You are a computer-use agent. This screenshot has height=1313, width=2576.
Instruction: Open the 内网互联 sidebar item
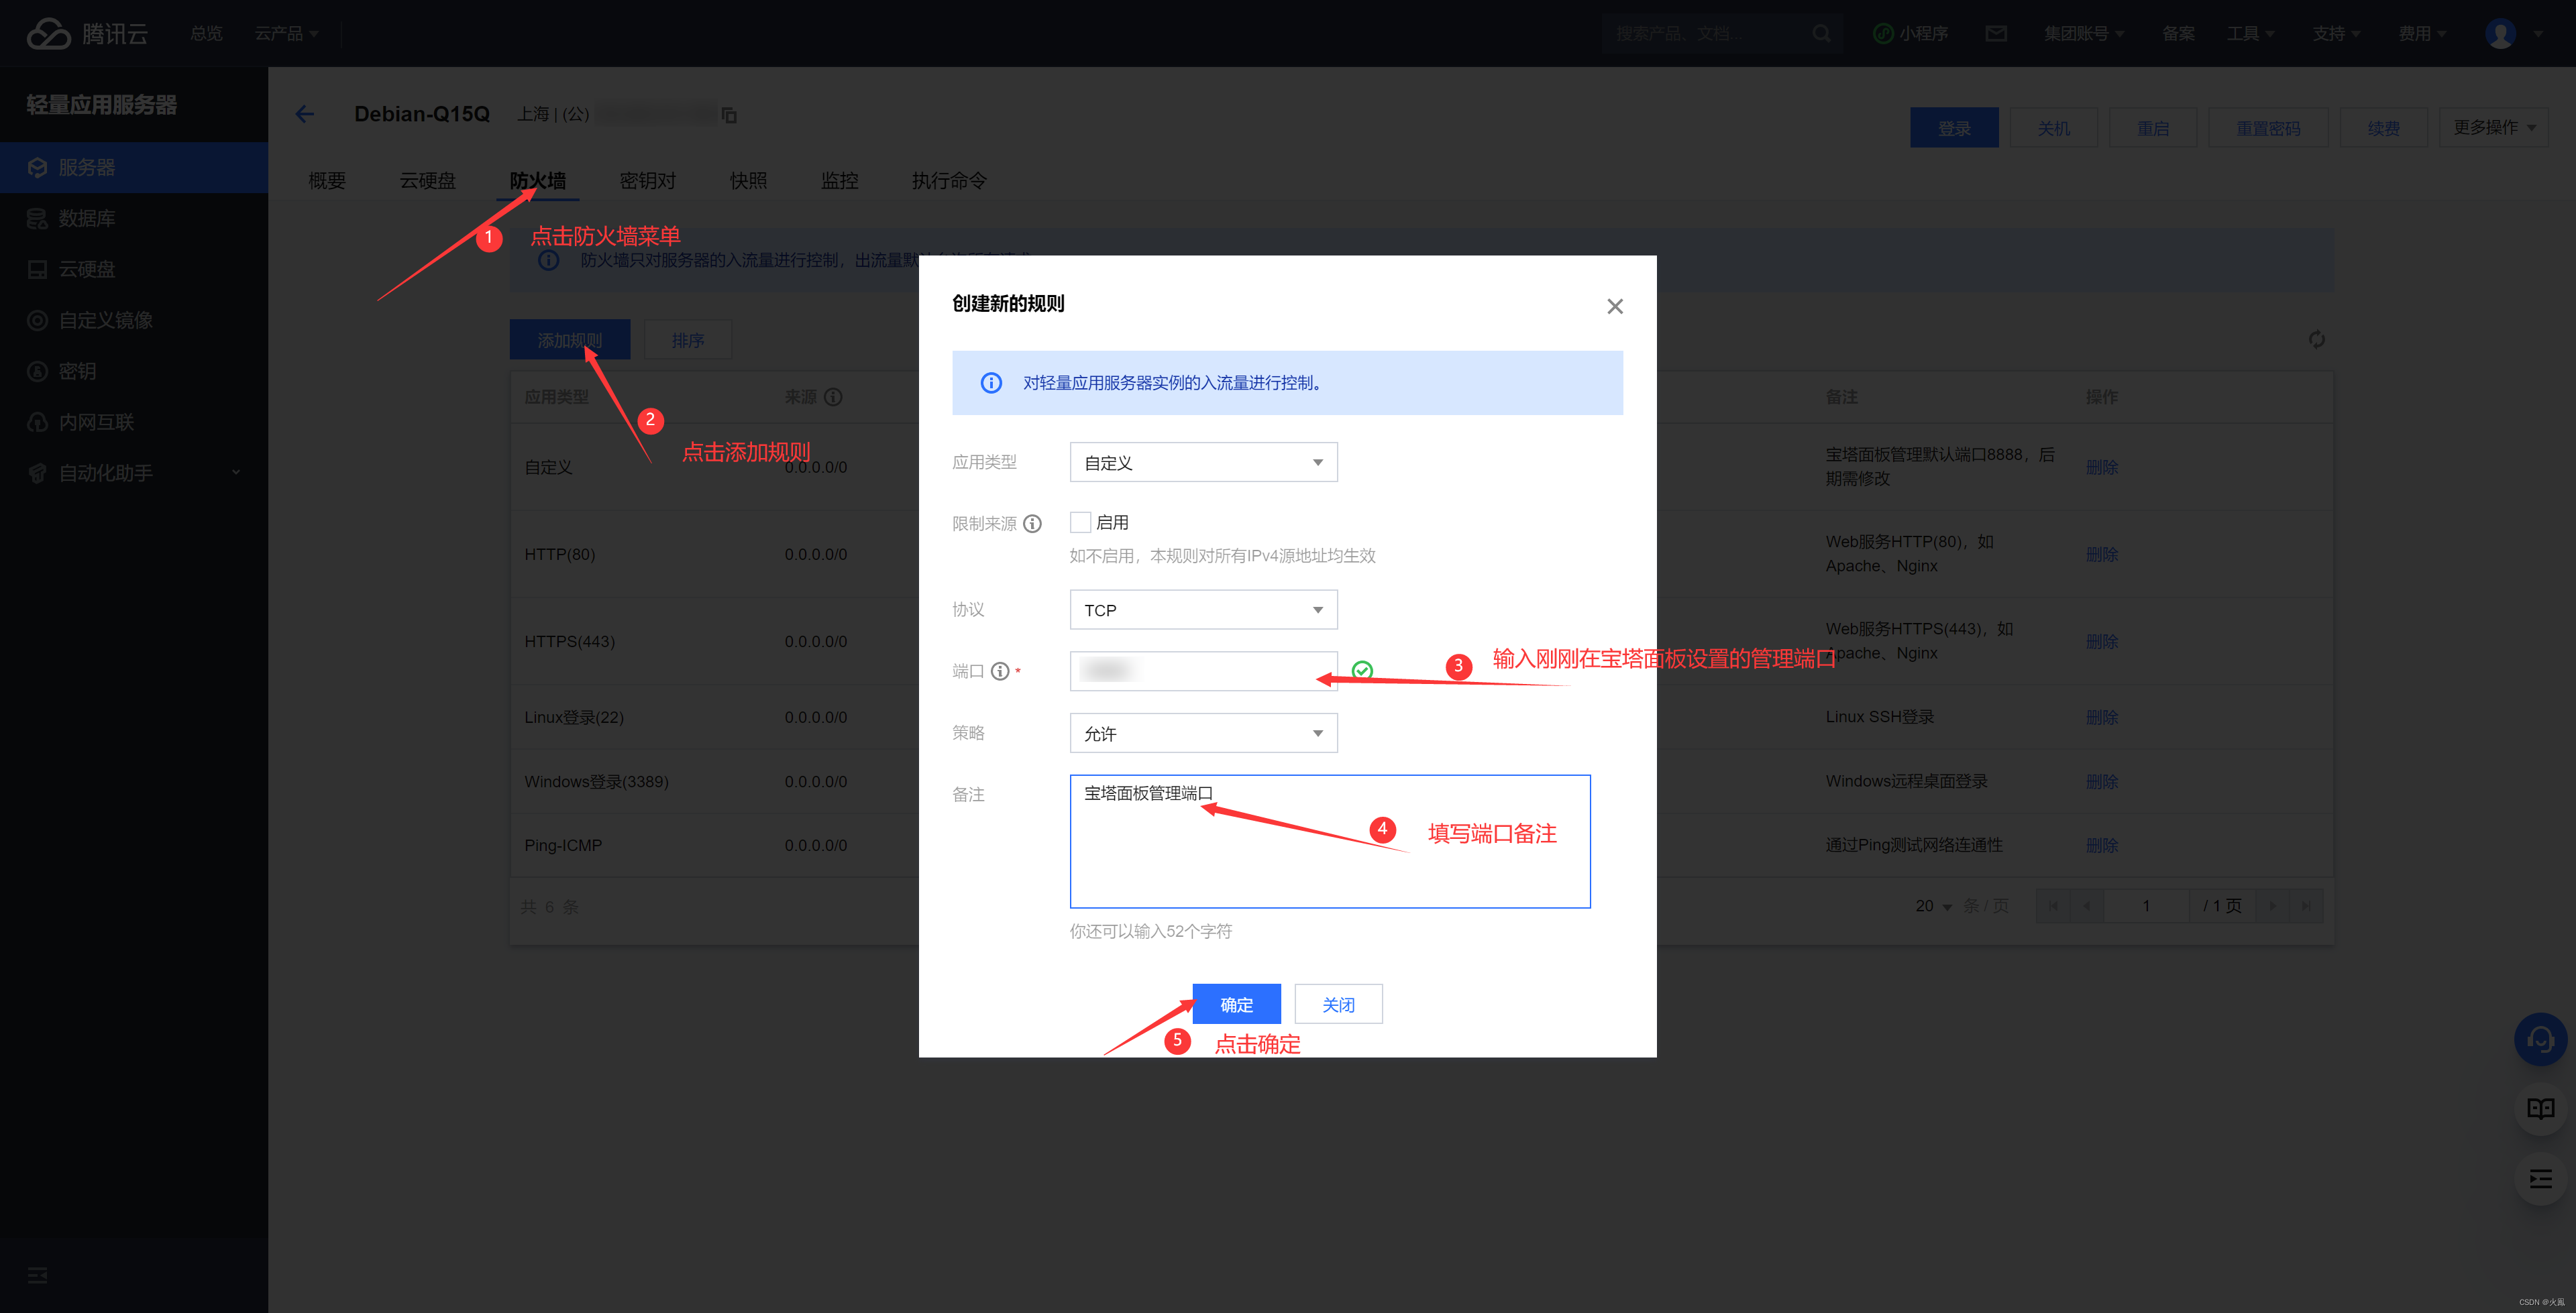(134, 422)
